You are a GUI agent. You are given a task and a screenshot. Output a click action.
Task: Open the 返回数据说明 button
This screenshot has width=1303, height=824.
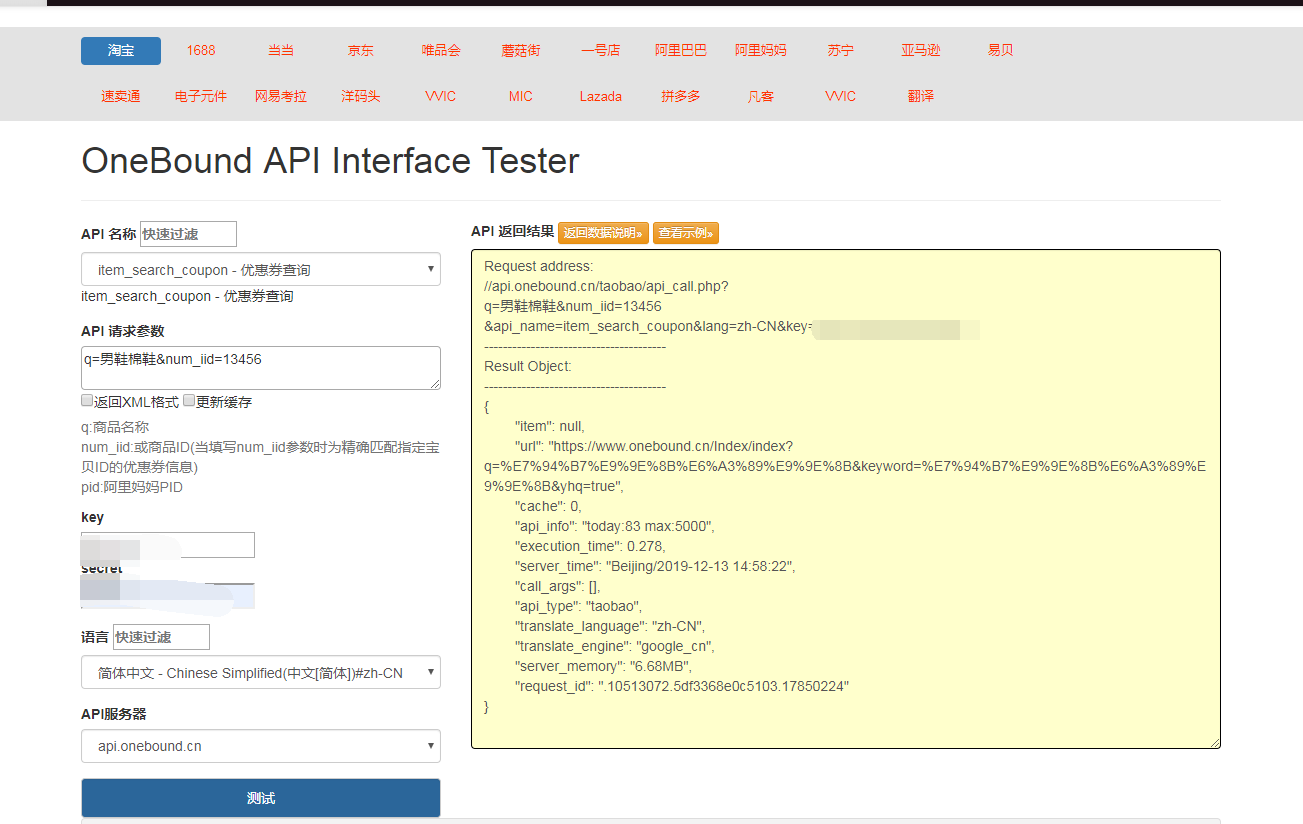(x=603, y=233)
